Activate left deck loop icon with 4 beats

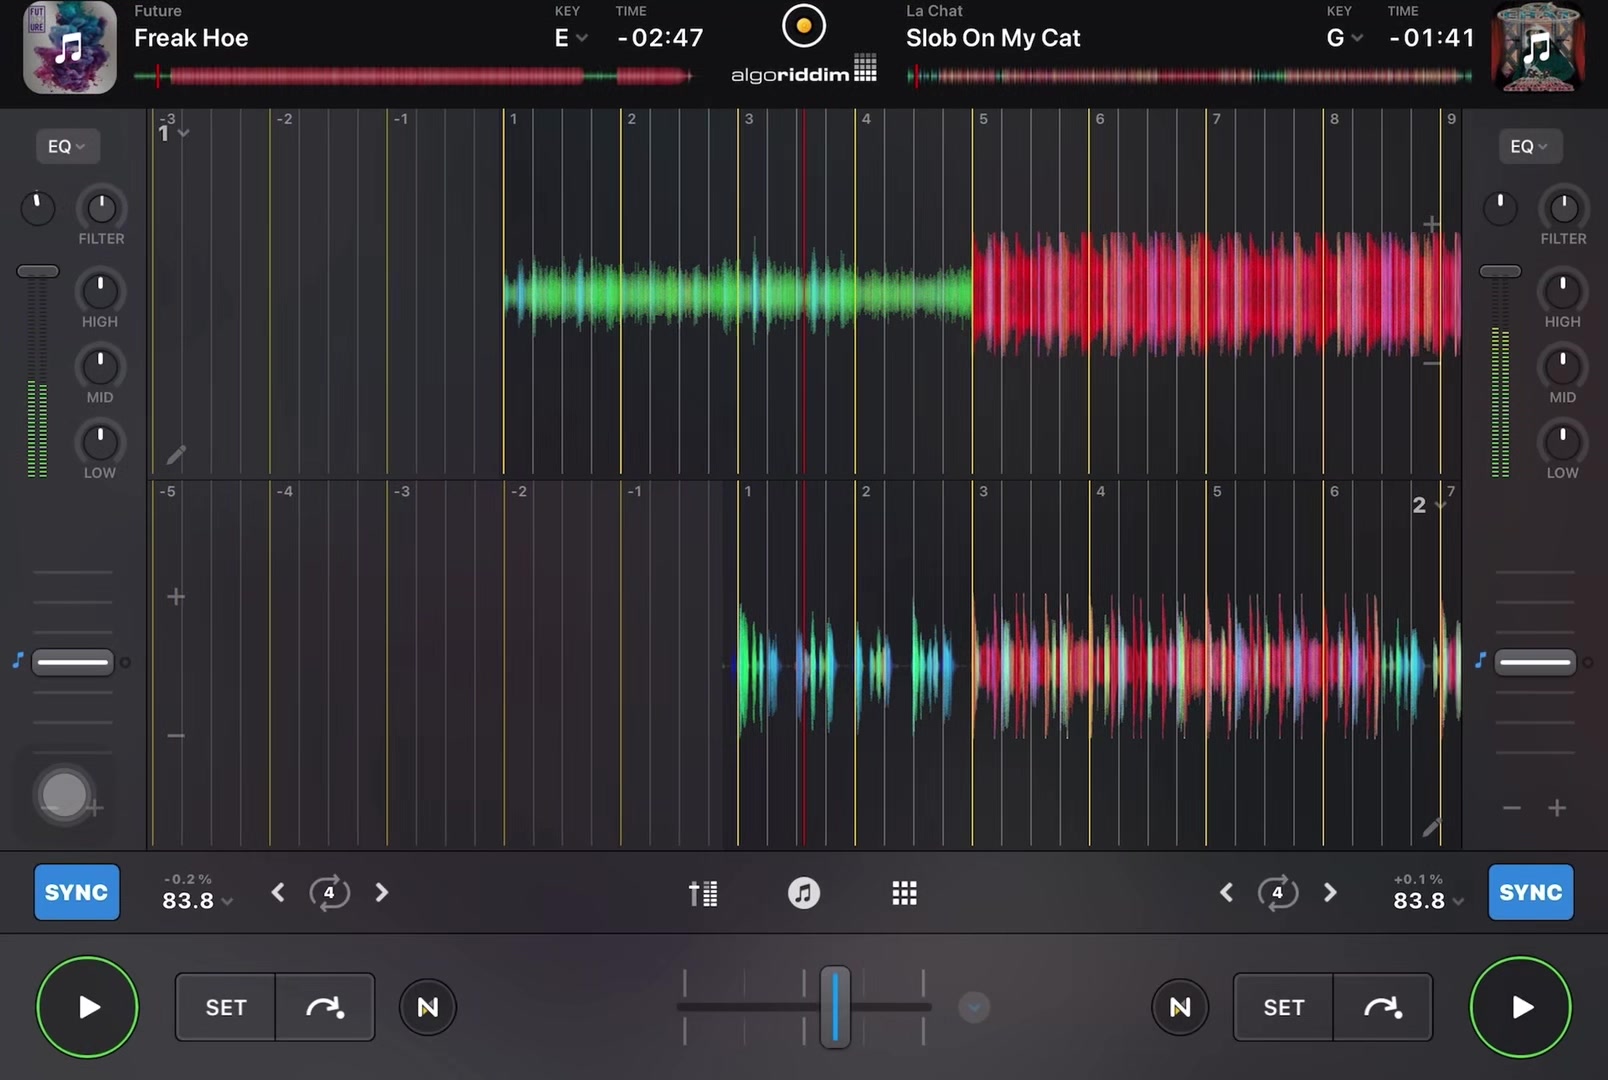[x=329, y=892]
